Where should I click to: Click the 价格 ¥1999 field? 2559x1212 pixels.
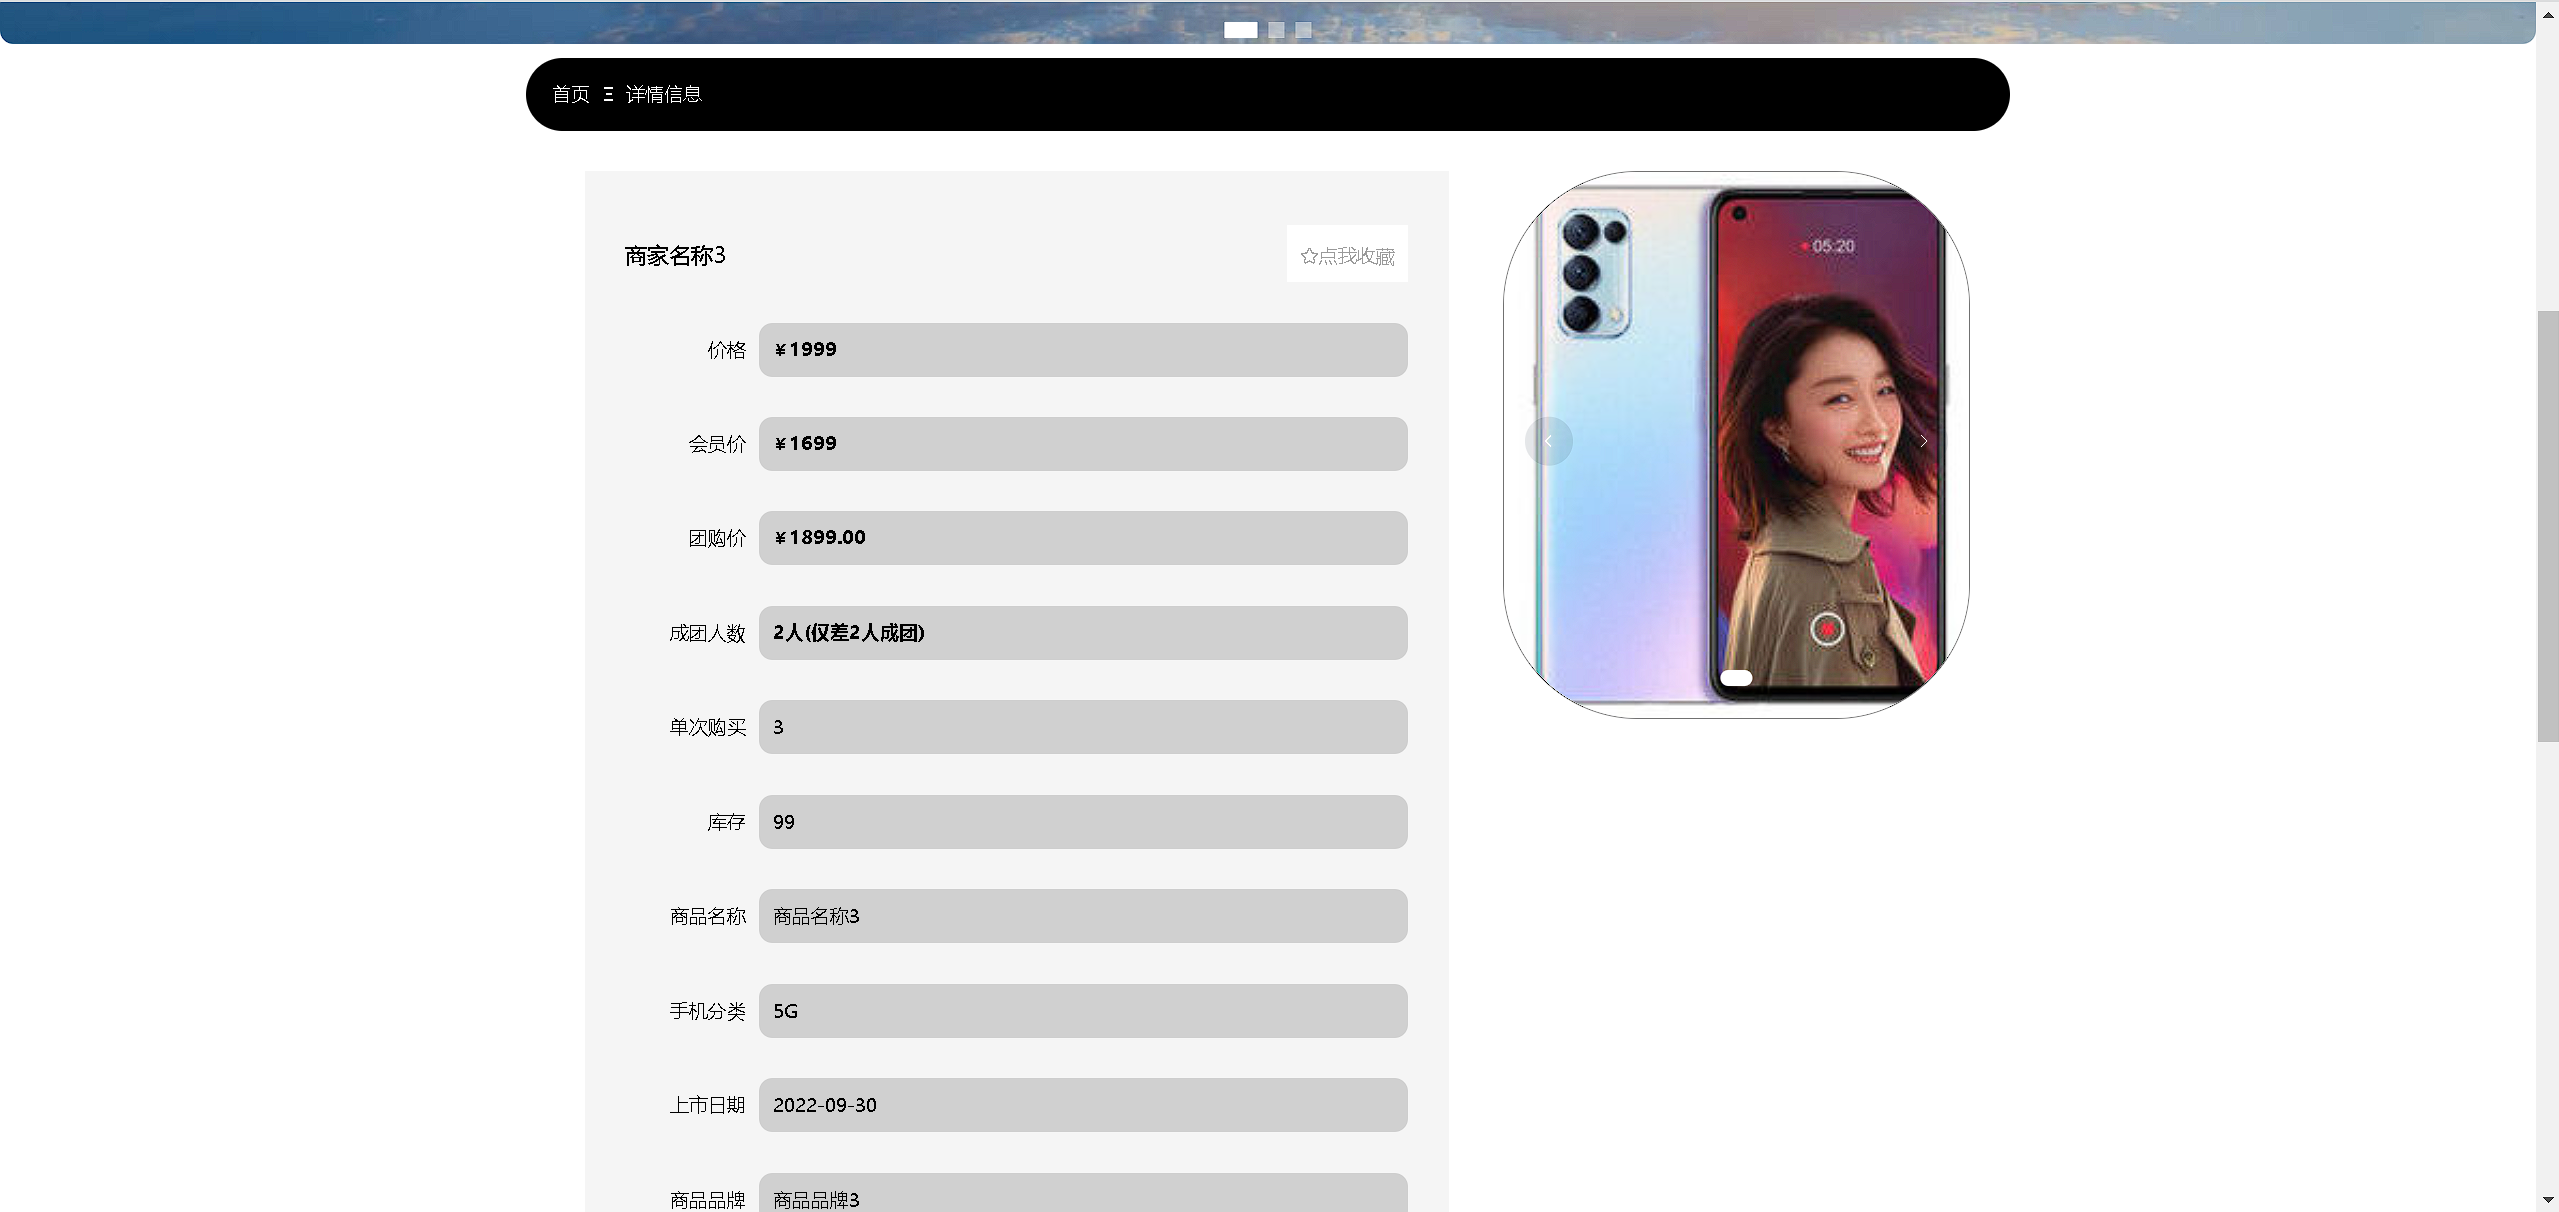point(1082,350)
